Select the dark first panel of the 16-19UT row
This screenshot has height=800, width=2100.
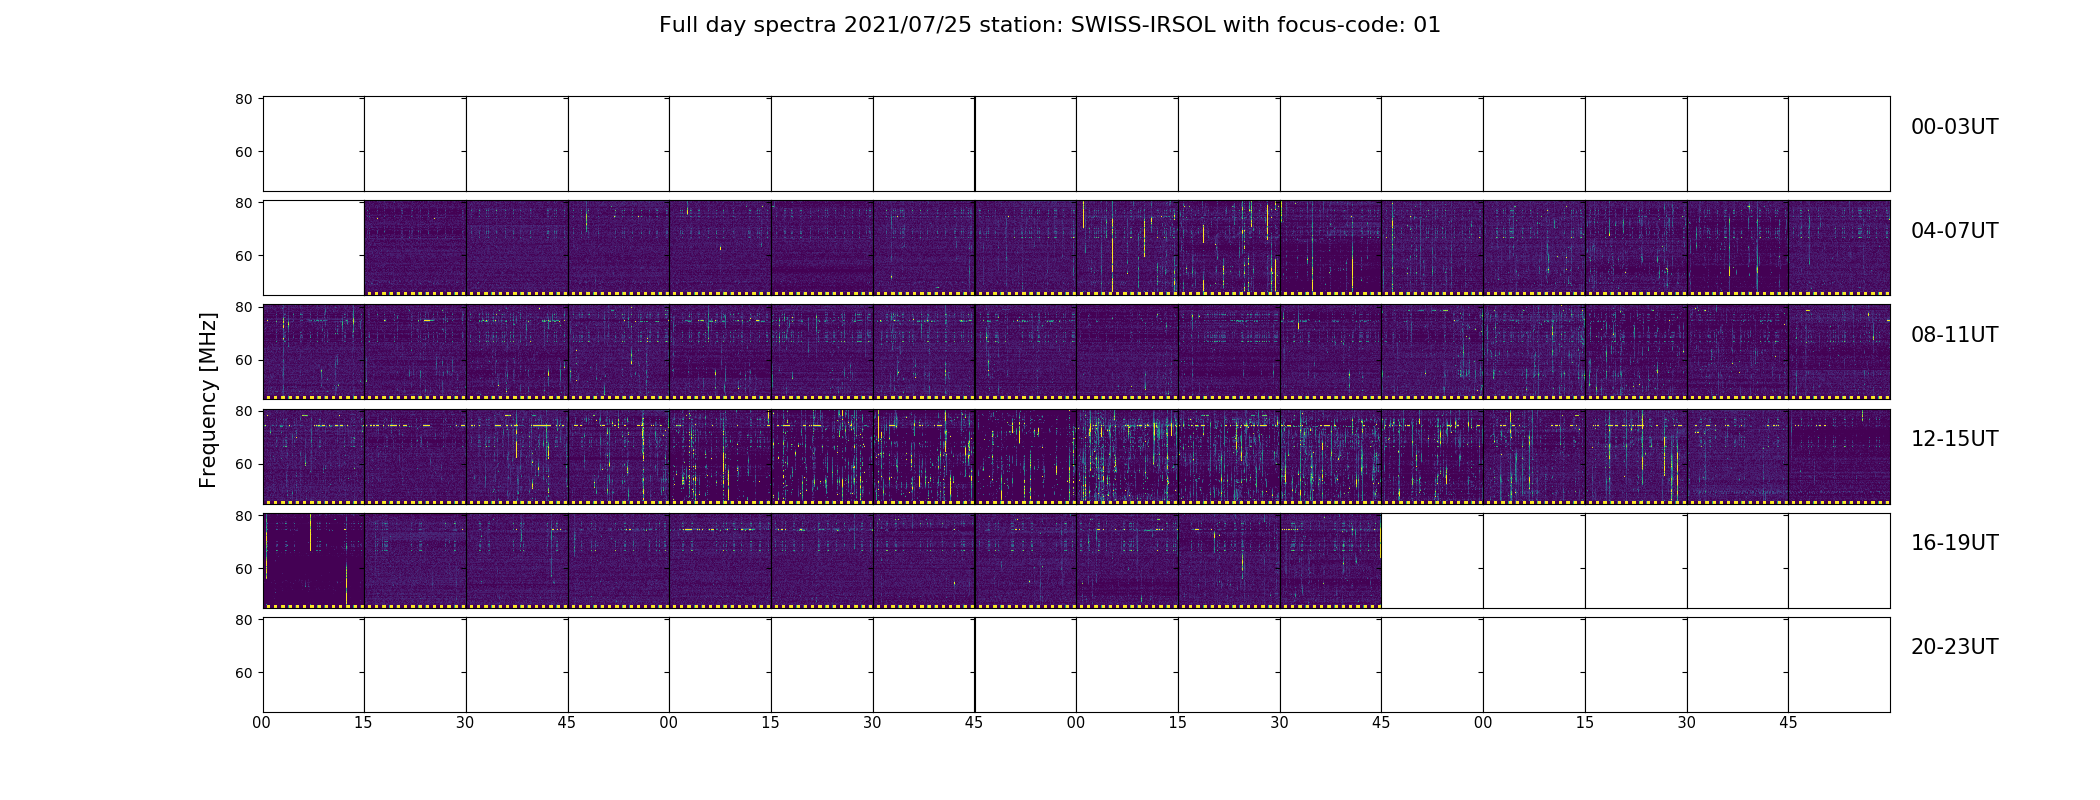[314, 560]
